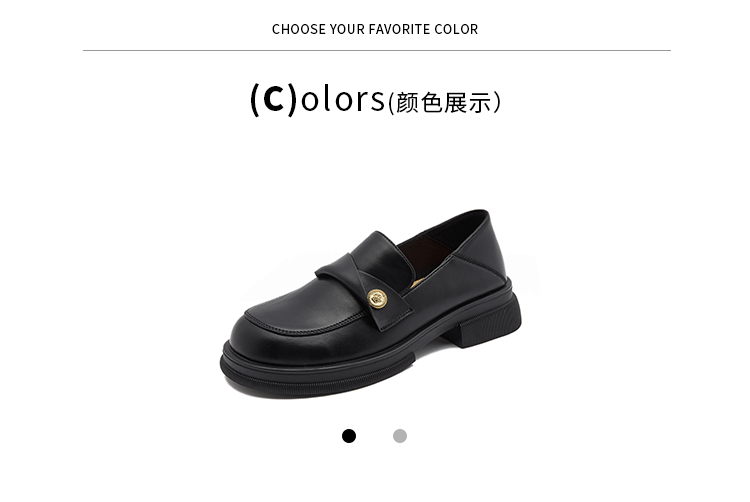
Task: Click the horizontal divider line under caption
Action: (376, 50)
